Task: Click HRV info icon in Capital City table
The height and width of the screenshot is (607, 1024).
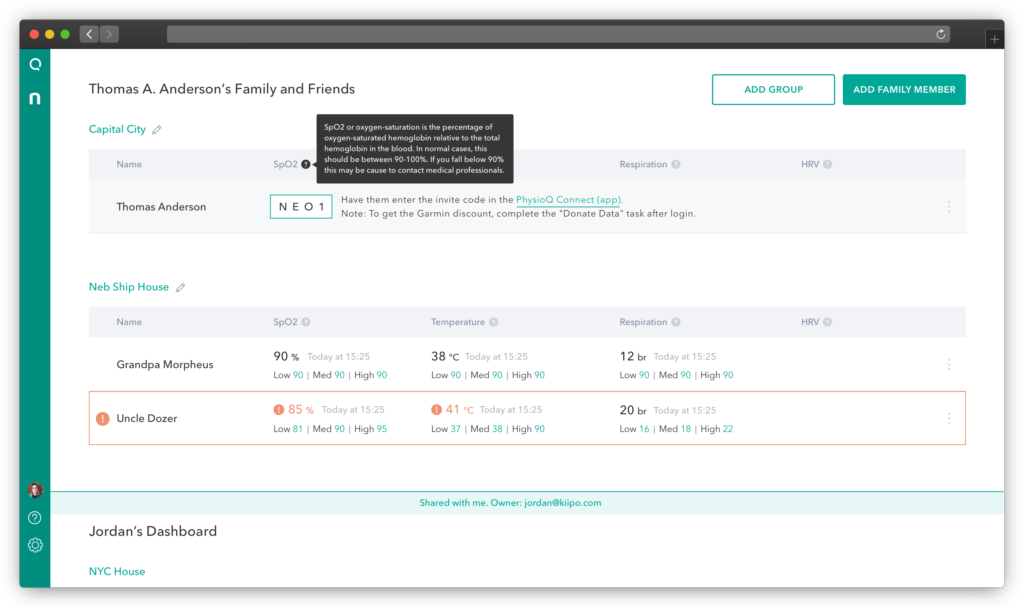Action: 827,165
